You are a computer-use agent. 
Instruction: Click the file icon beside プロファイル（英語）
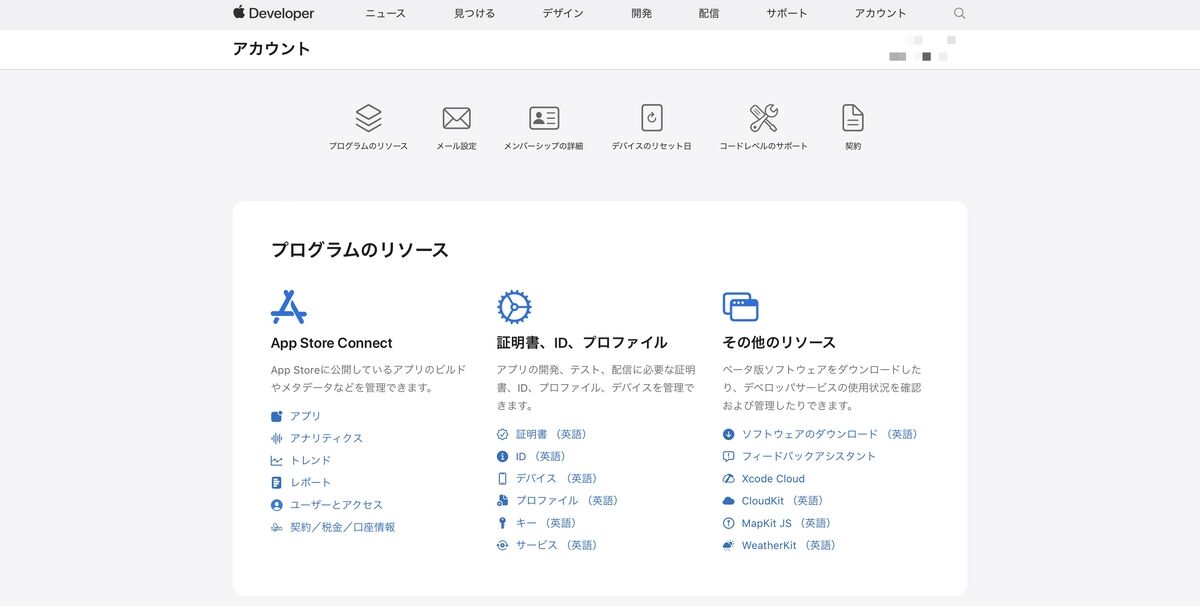(503, 500)
